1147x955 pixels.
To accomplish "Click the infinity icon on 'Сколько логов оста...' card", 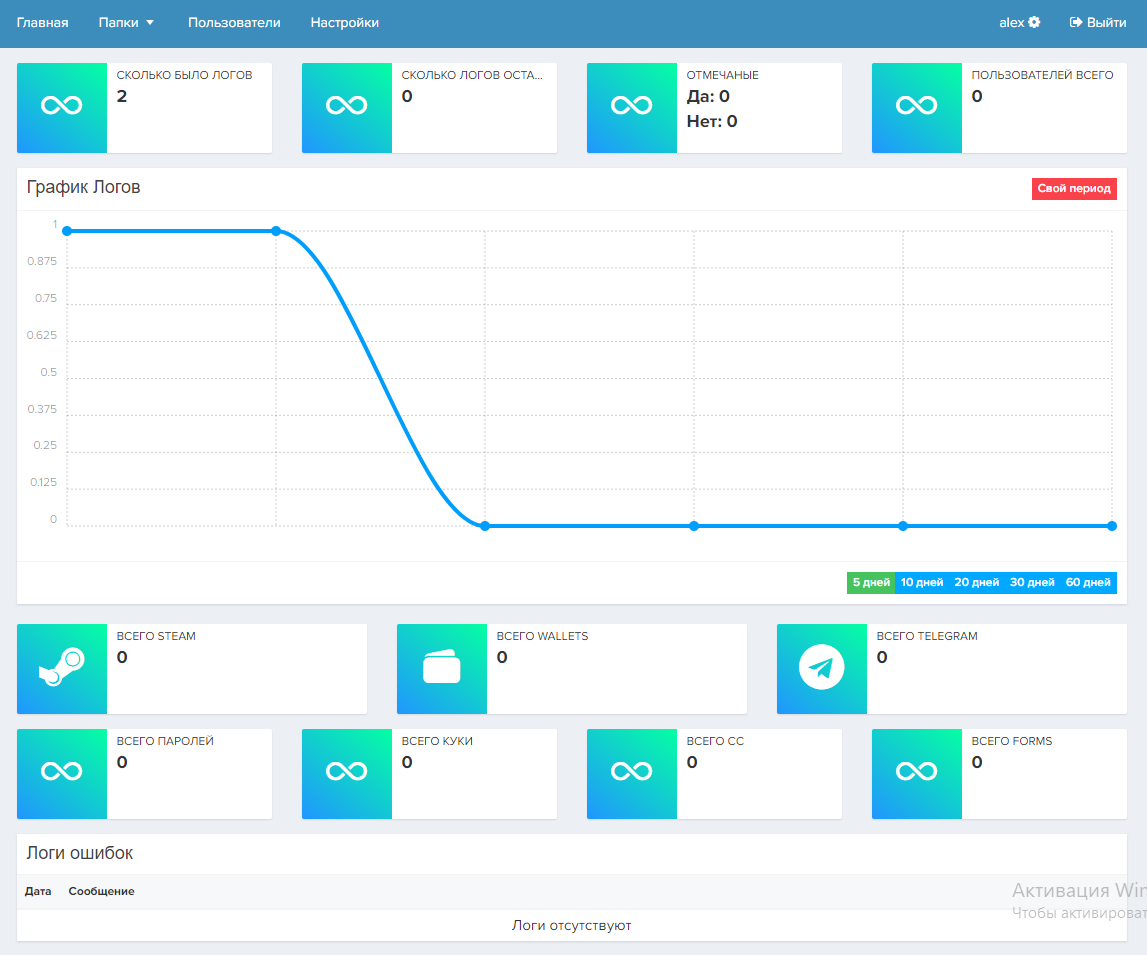I will pyautogui.click(x=347, y=106).
